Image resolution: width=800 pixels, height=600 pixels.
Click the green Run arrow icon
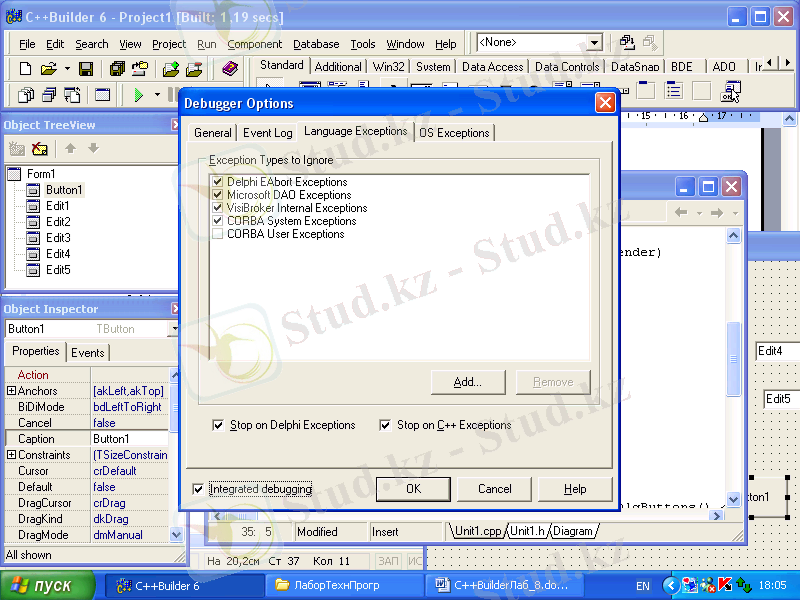coord(138,95)
